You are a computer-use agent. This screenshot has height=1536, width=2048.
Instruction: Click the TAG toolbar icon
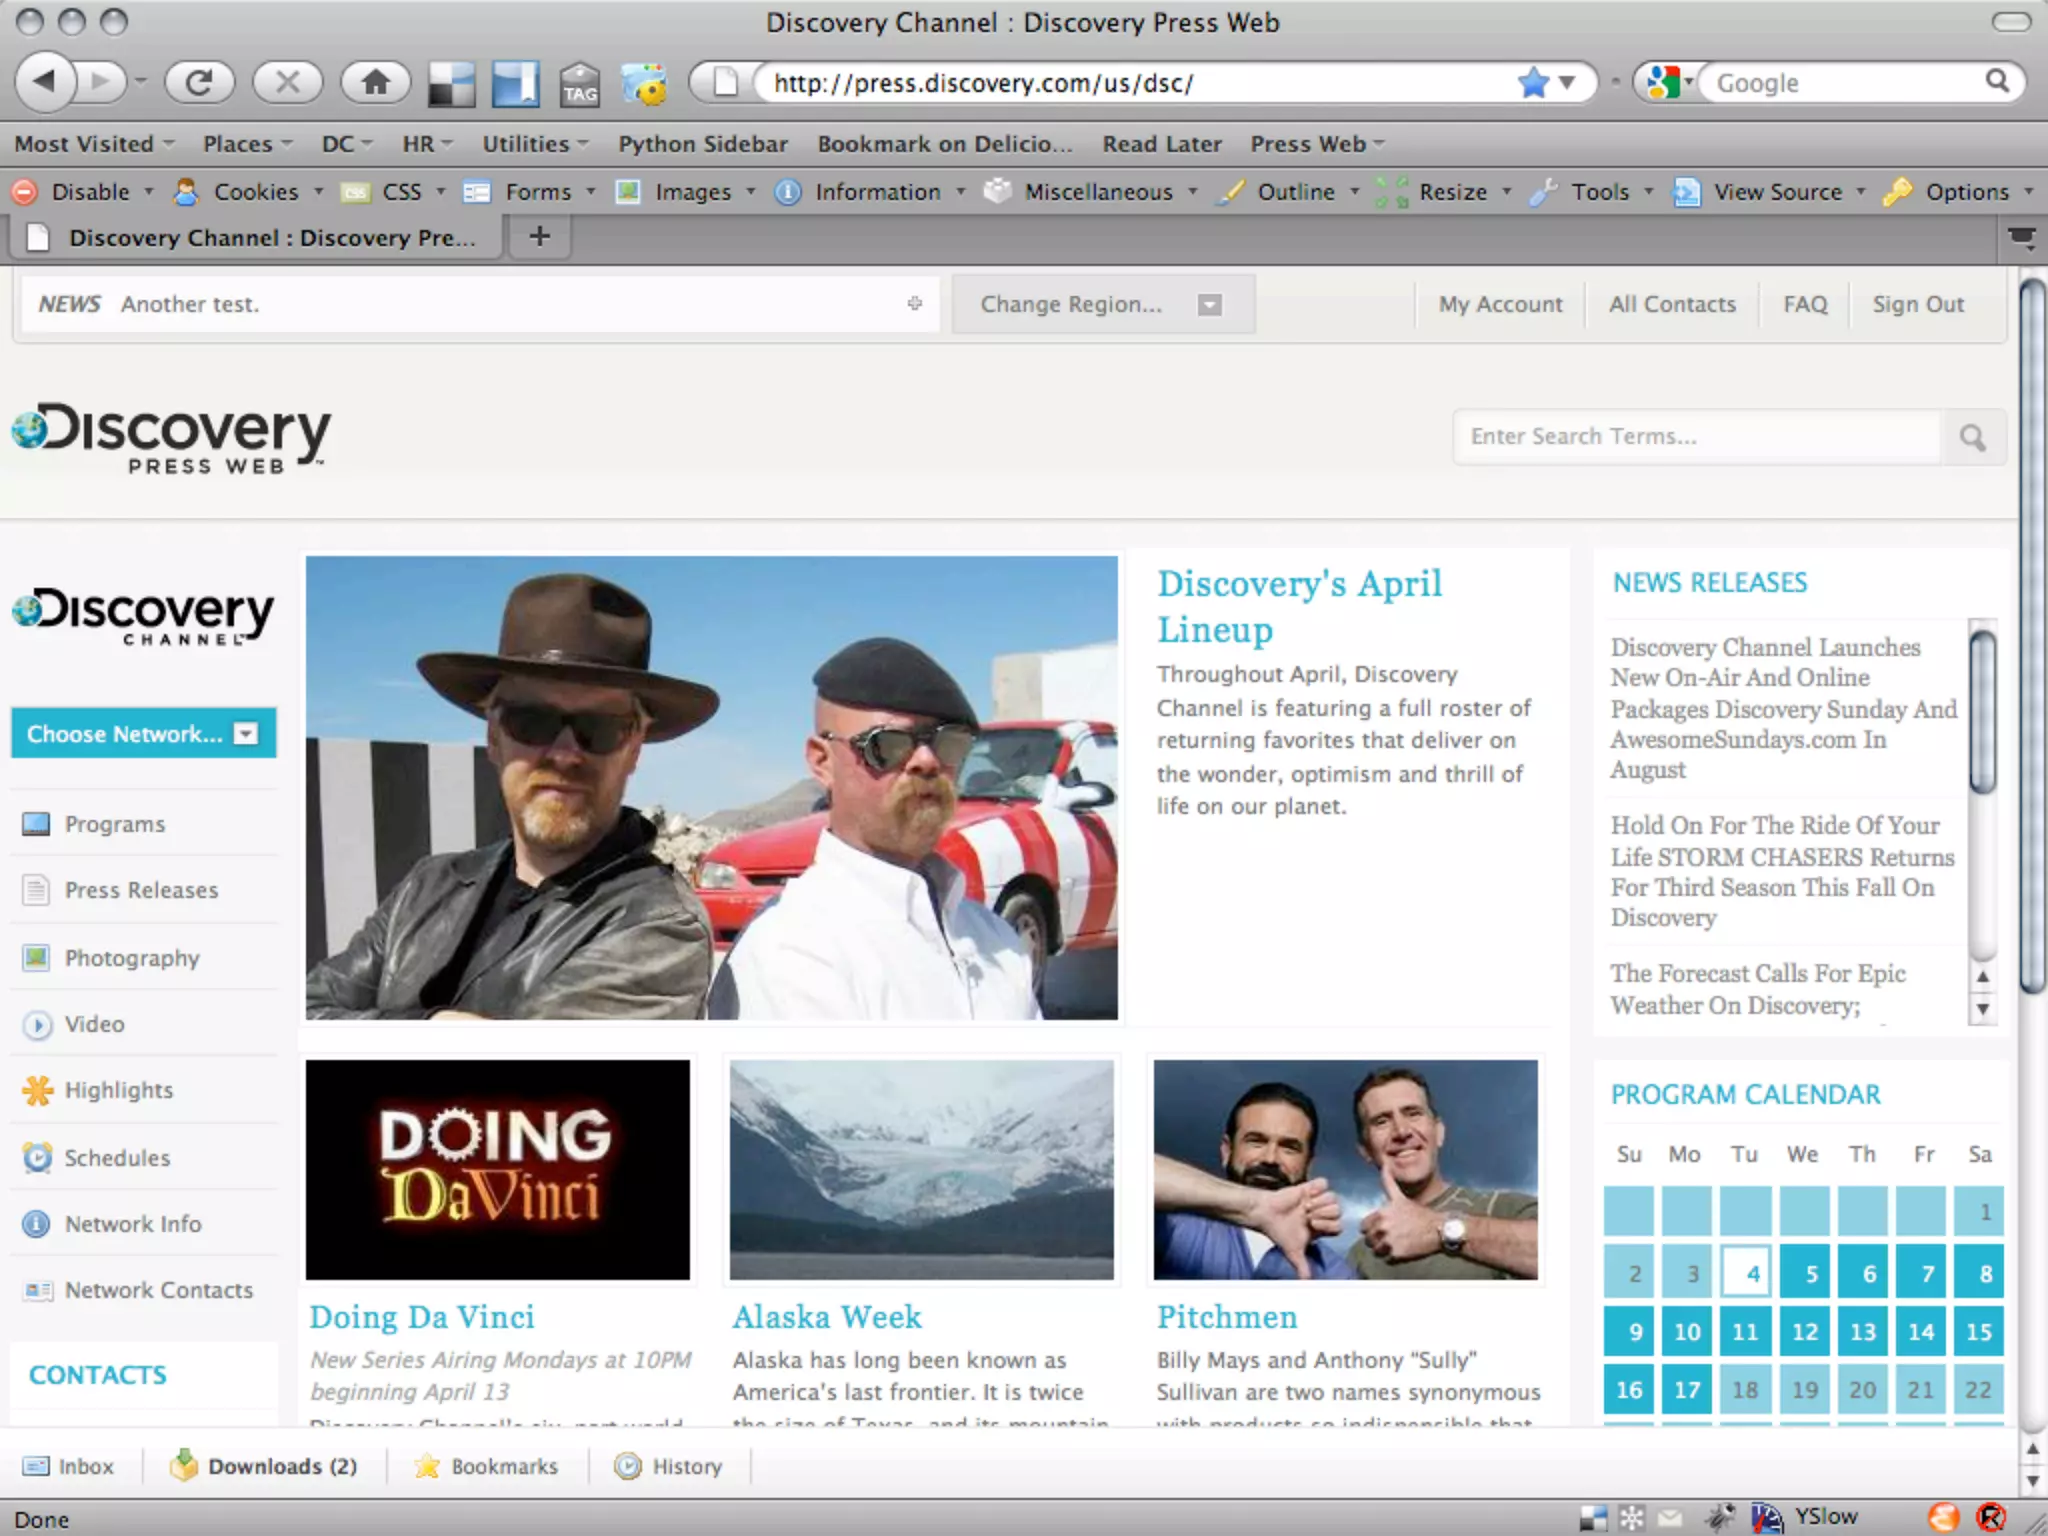[x=580, y=84]
